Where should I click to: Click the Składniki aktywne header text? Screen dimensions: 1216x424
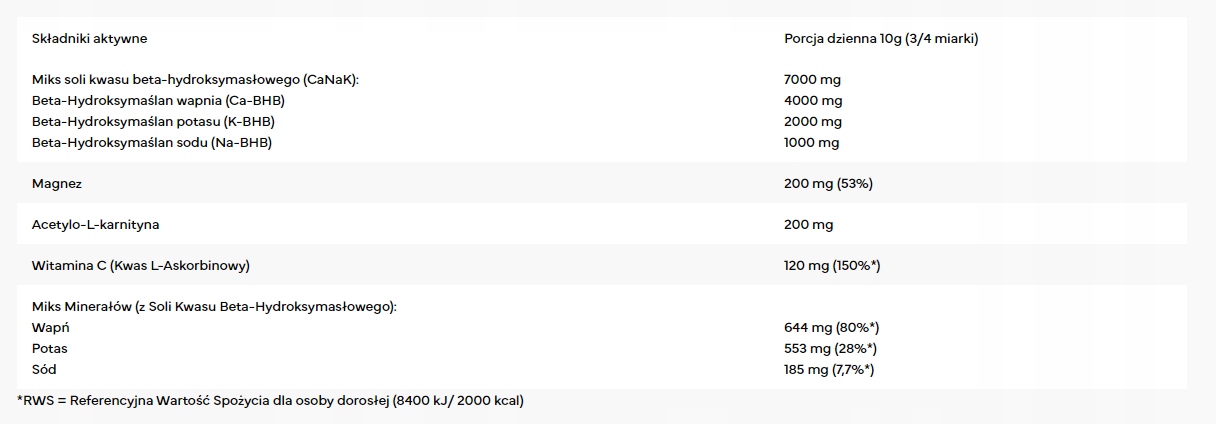pos(90,39)
